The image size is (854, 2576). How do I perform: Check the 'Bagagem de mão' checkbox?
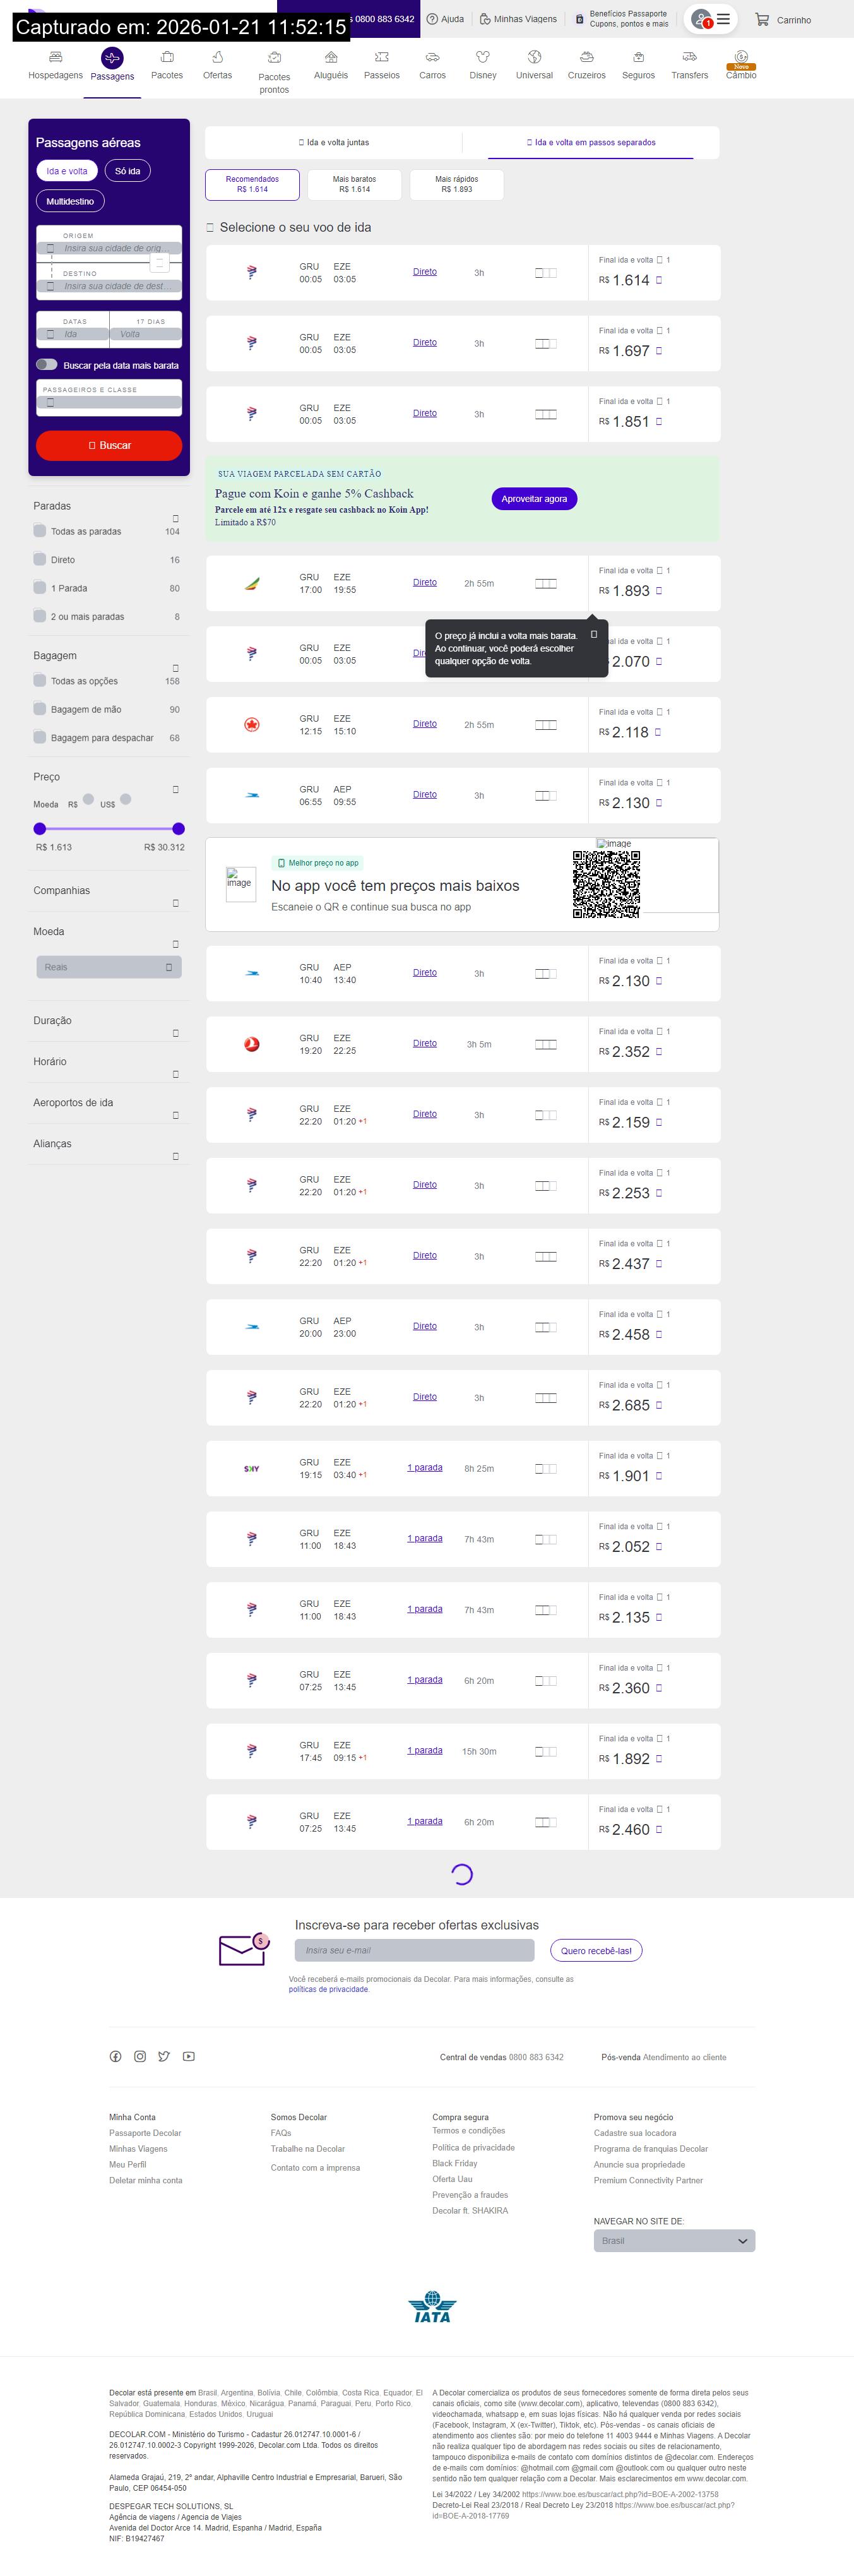pyautogui.click(x=40, y=709)
